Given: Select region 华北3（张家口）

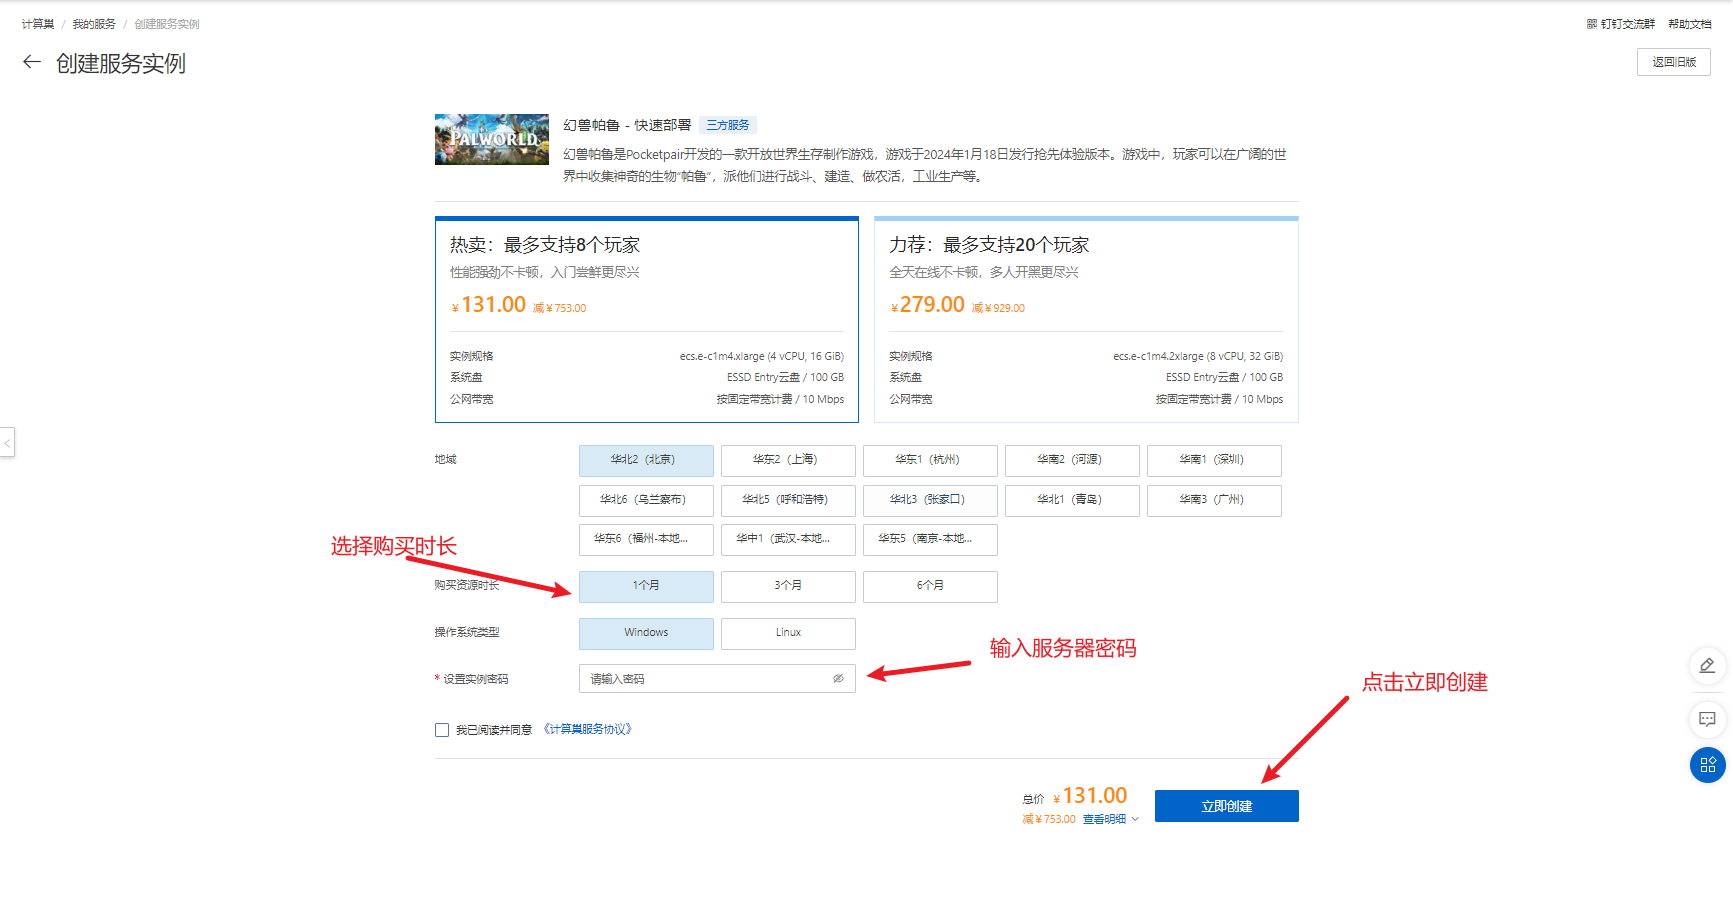Looking at the screenshot, I should [x=930, y=501].
